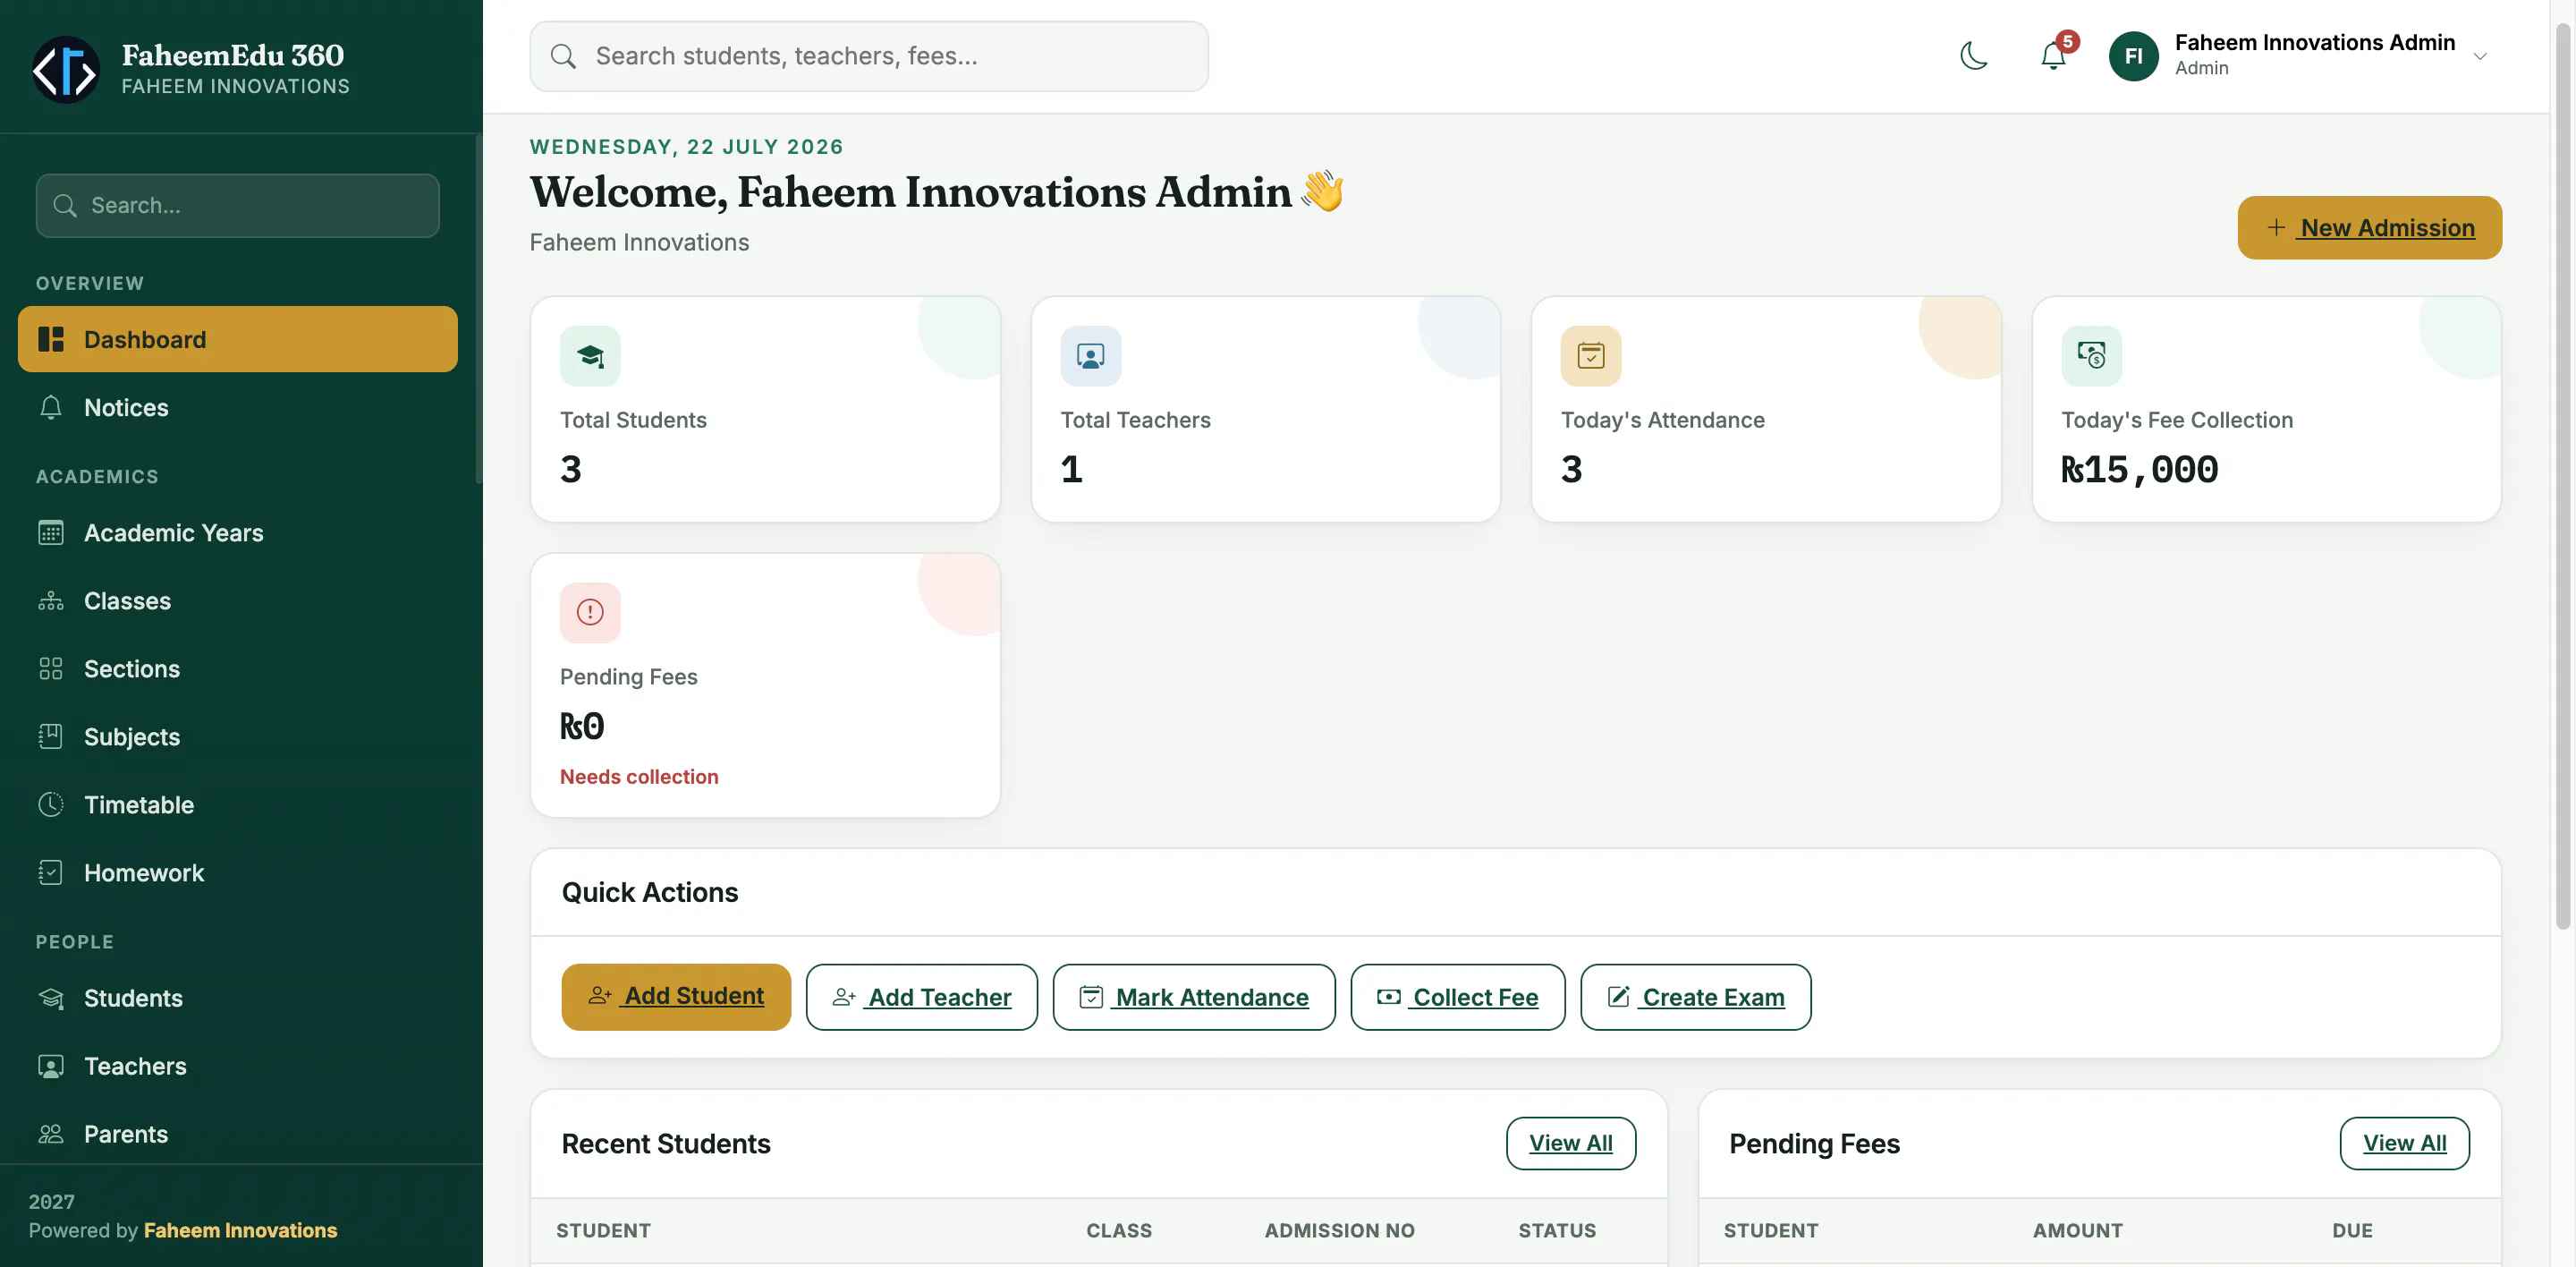
Task: Open the Dashboard menu item
Action: [x=238, y=340]
